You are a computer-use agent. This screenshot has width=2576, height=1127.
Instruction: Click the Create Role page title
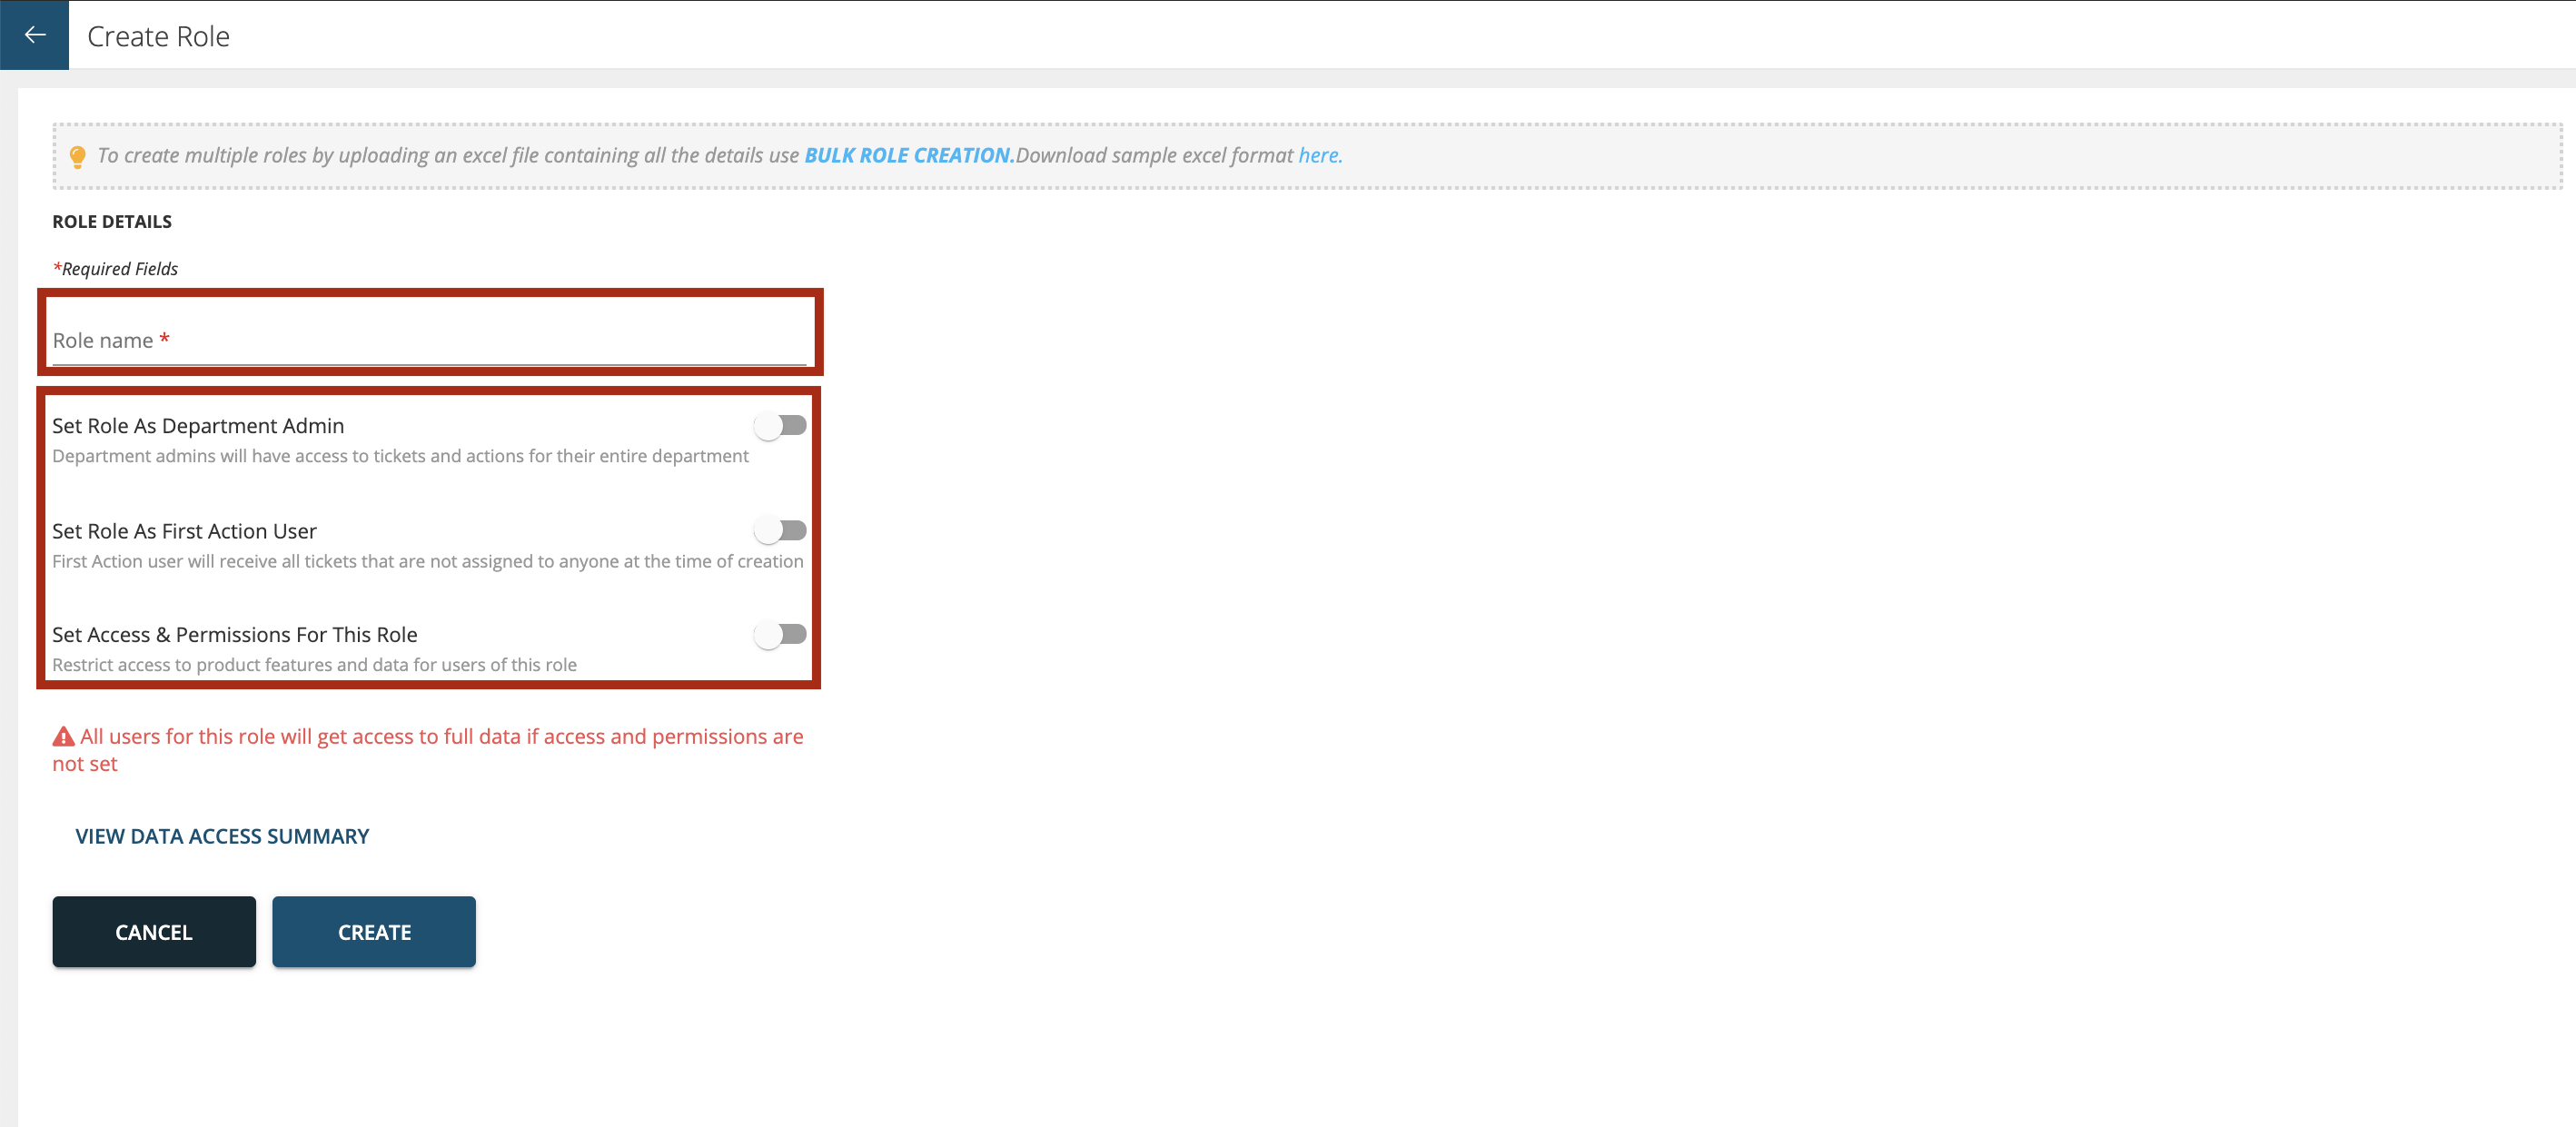click(x=158, y=36)
